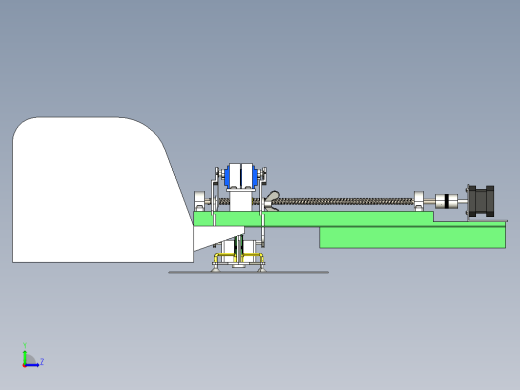Click the blue Z axis of the triad
520x390 pixels.
(32, 365)
